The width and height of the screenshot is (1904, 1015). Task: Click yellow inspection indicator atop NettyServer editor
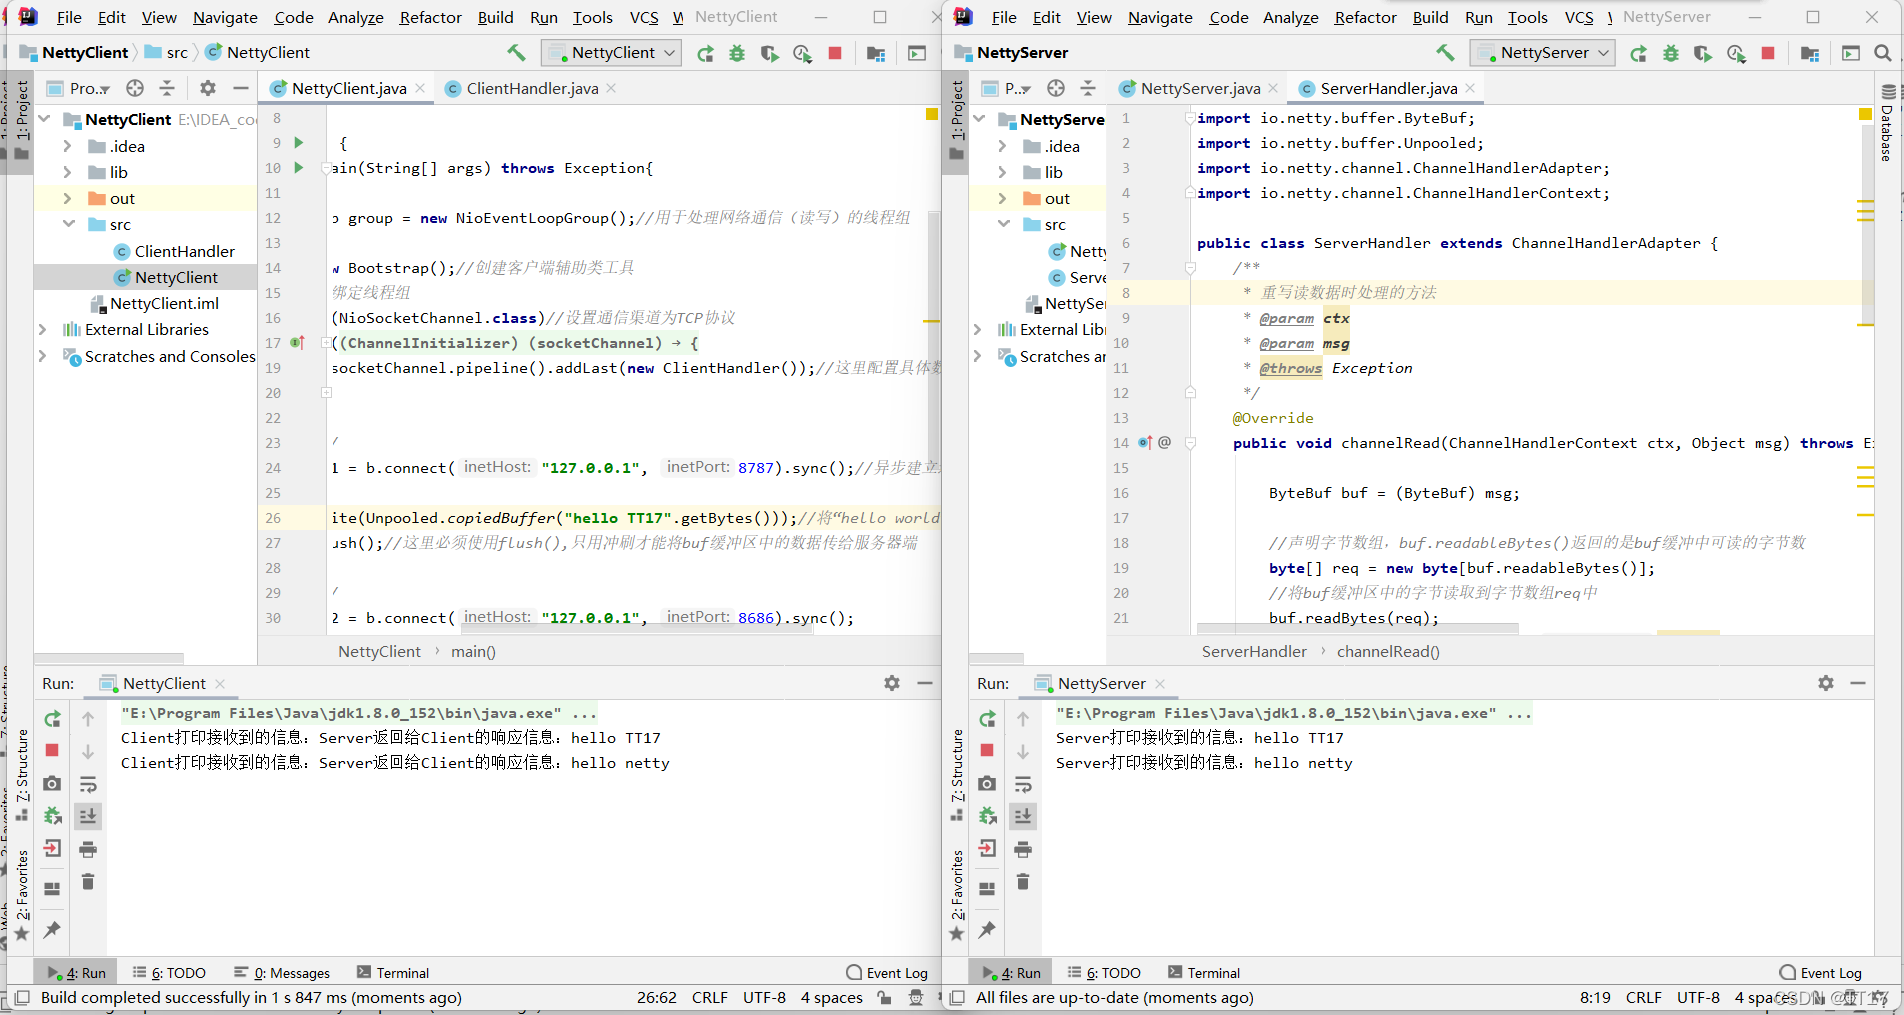click(x=1865, y=114)
